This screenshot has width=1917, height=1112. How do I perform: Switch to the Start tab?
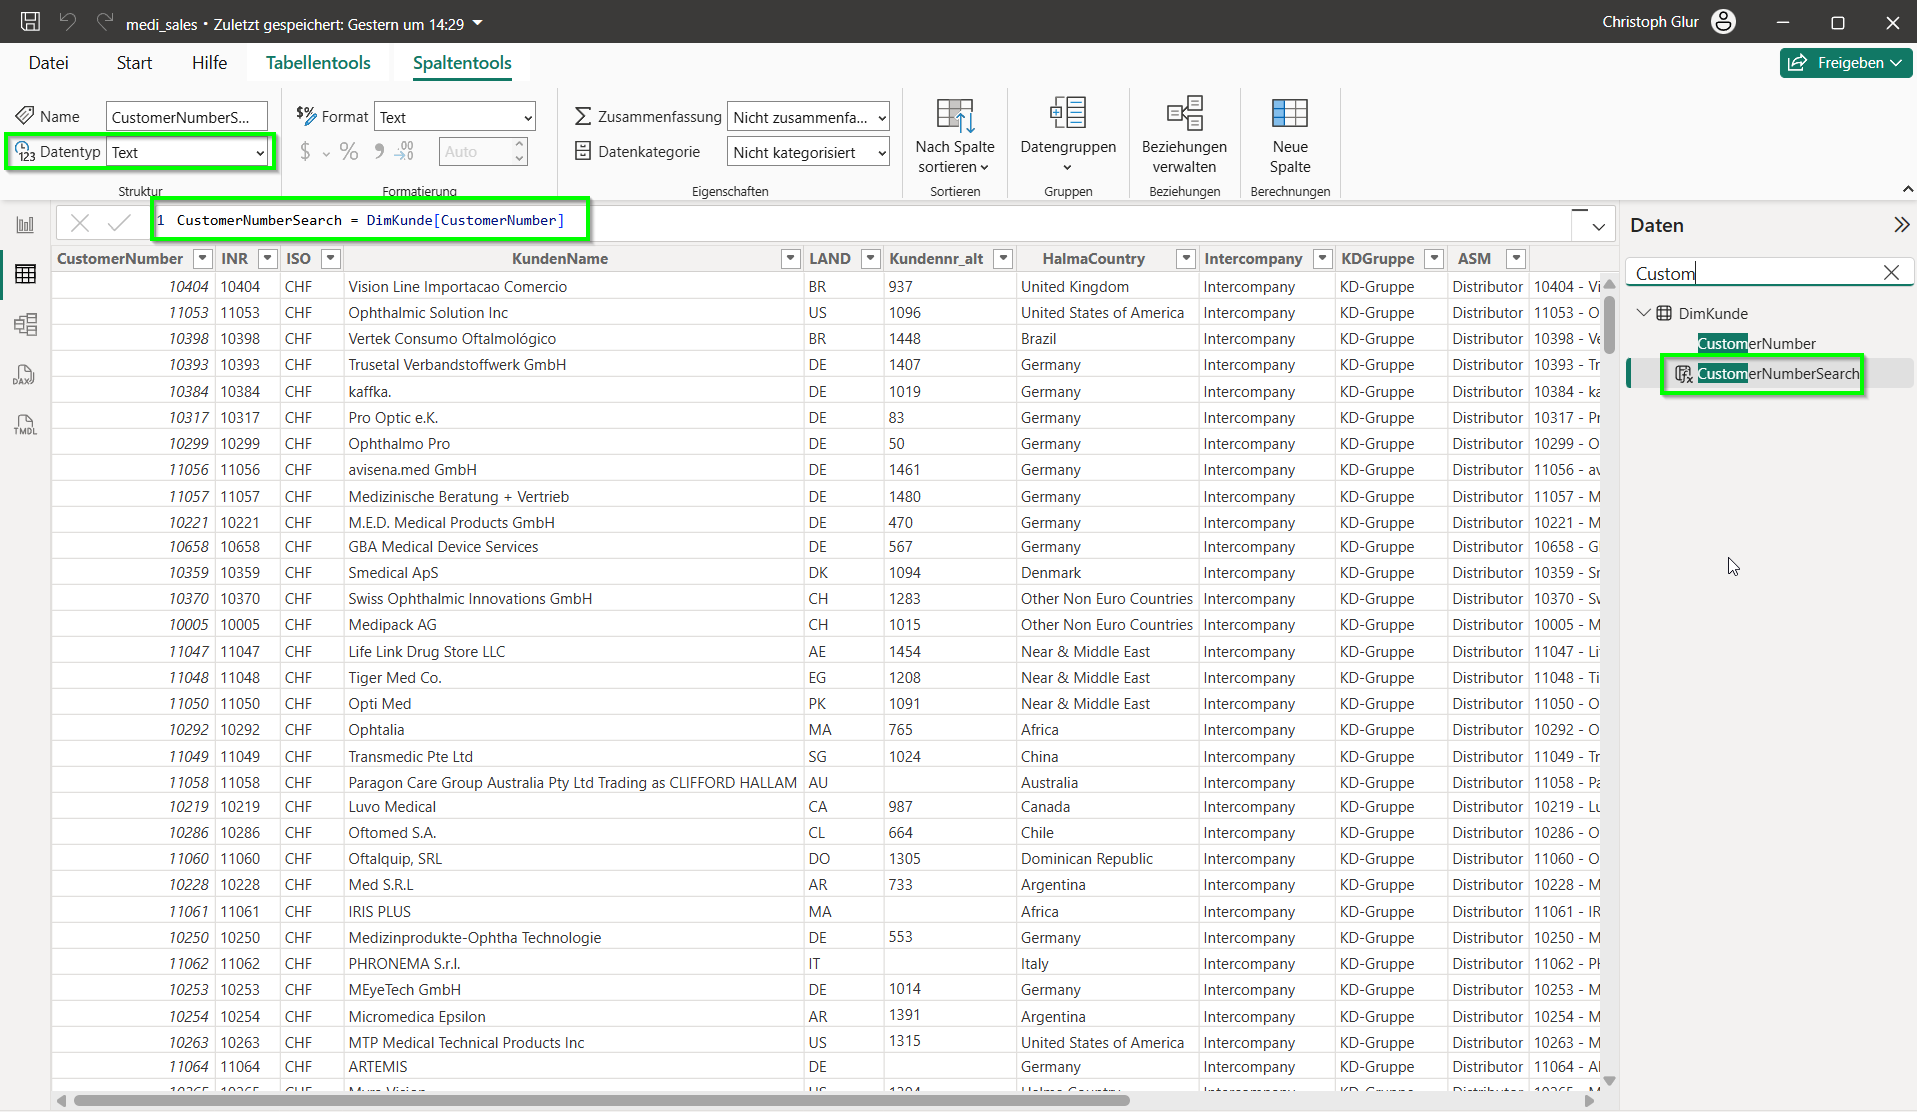point(134,63)
